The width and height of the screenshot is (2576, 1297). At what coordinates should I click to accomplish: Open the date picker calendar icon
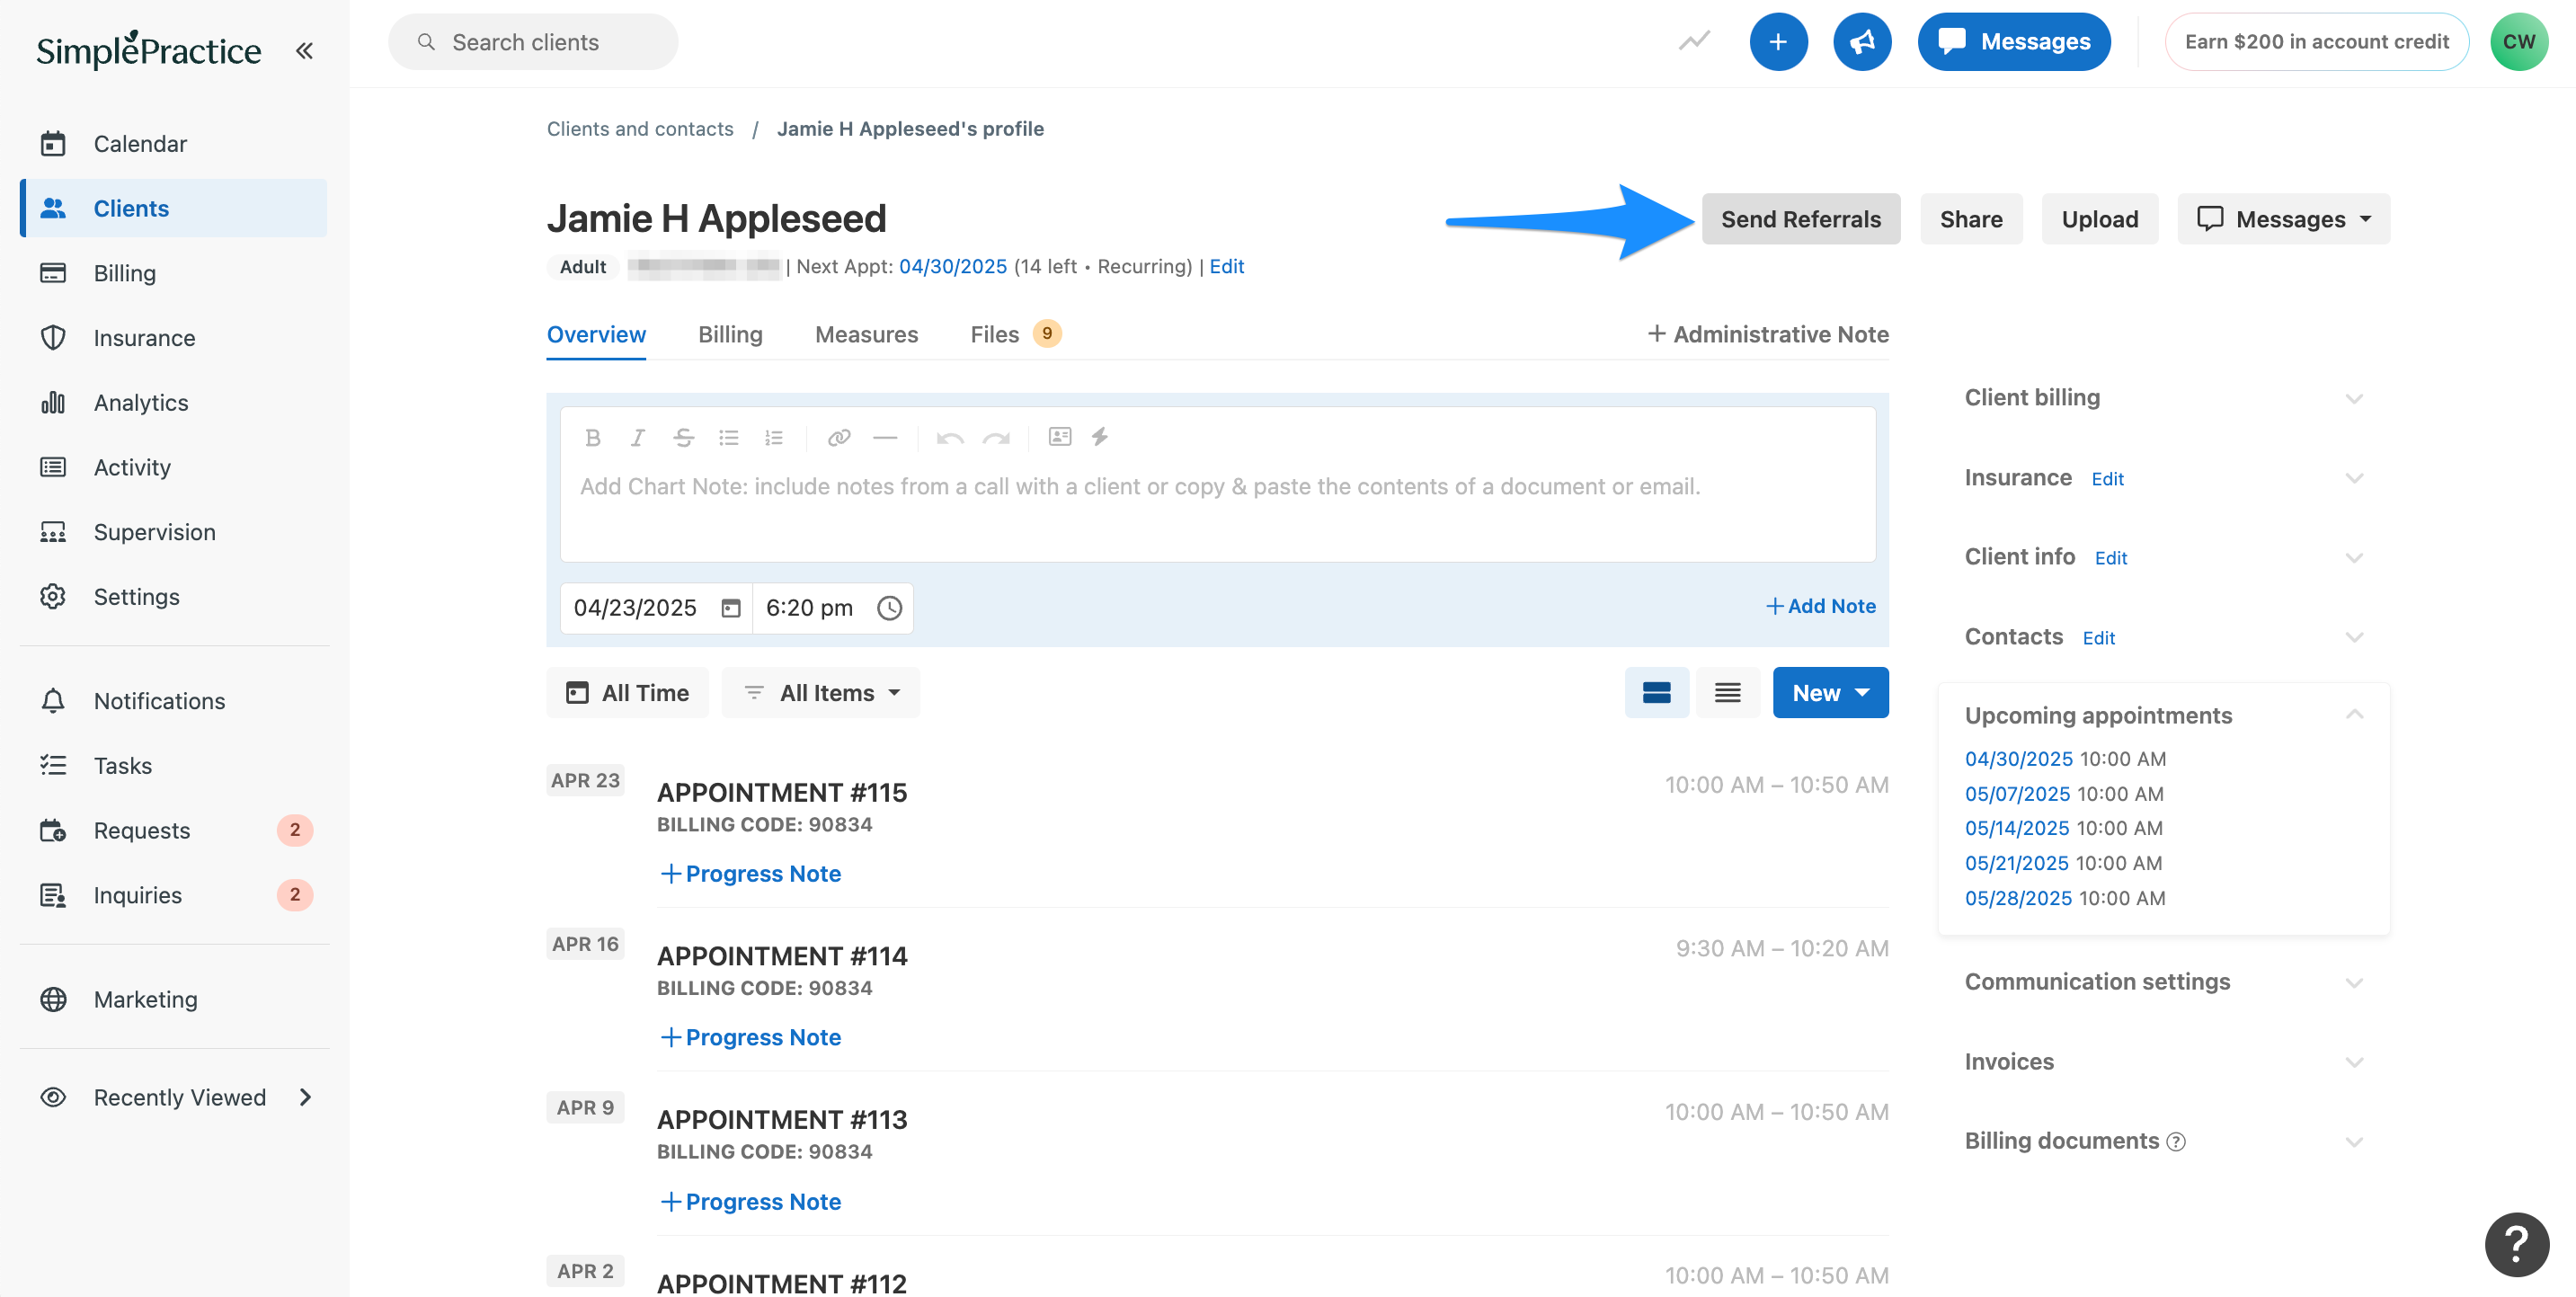tap(731, 608)
